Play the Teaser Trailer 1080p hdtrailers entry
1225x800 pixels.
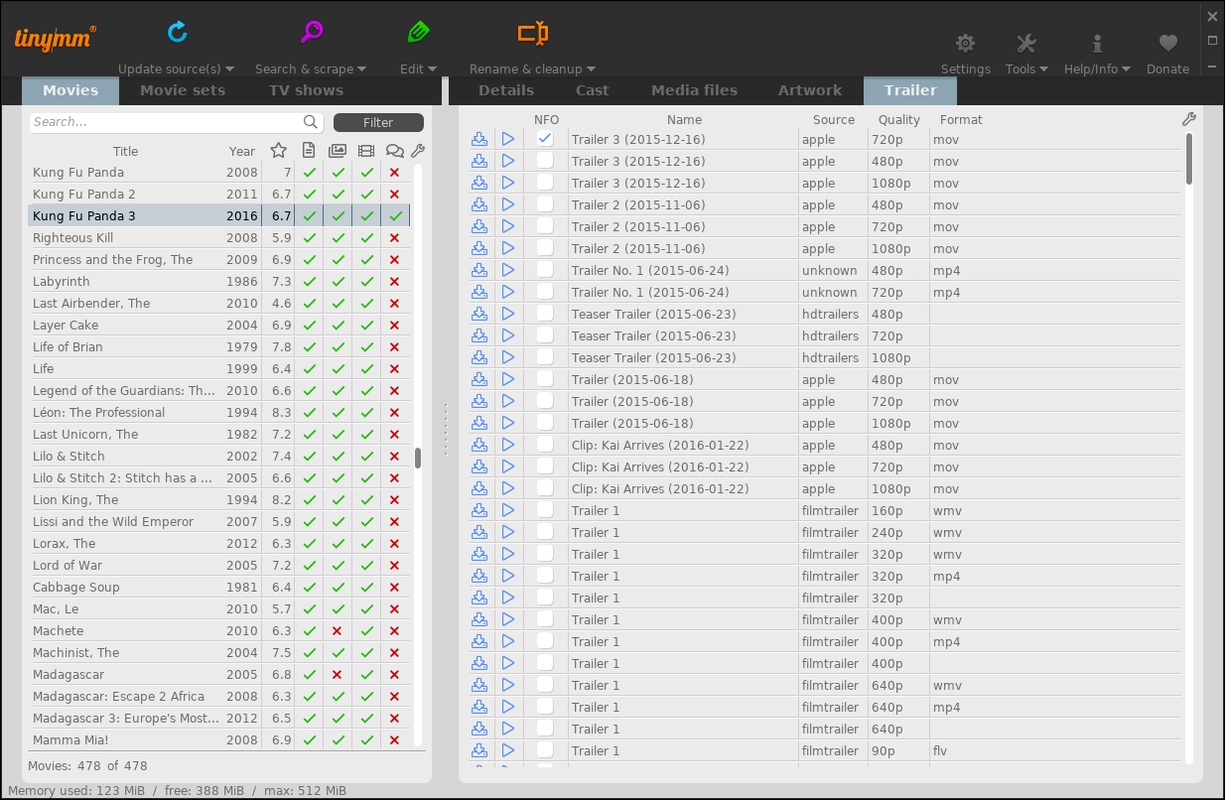[508, 357]
